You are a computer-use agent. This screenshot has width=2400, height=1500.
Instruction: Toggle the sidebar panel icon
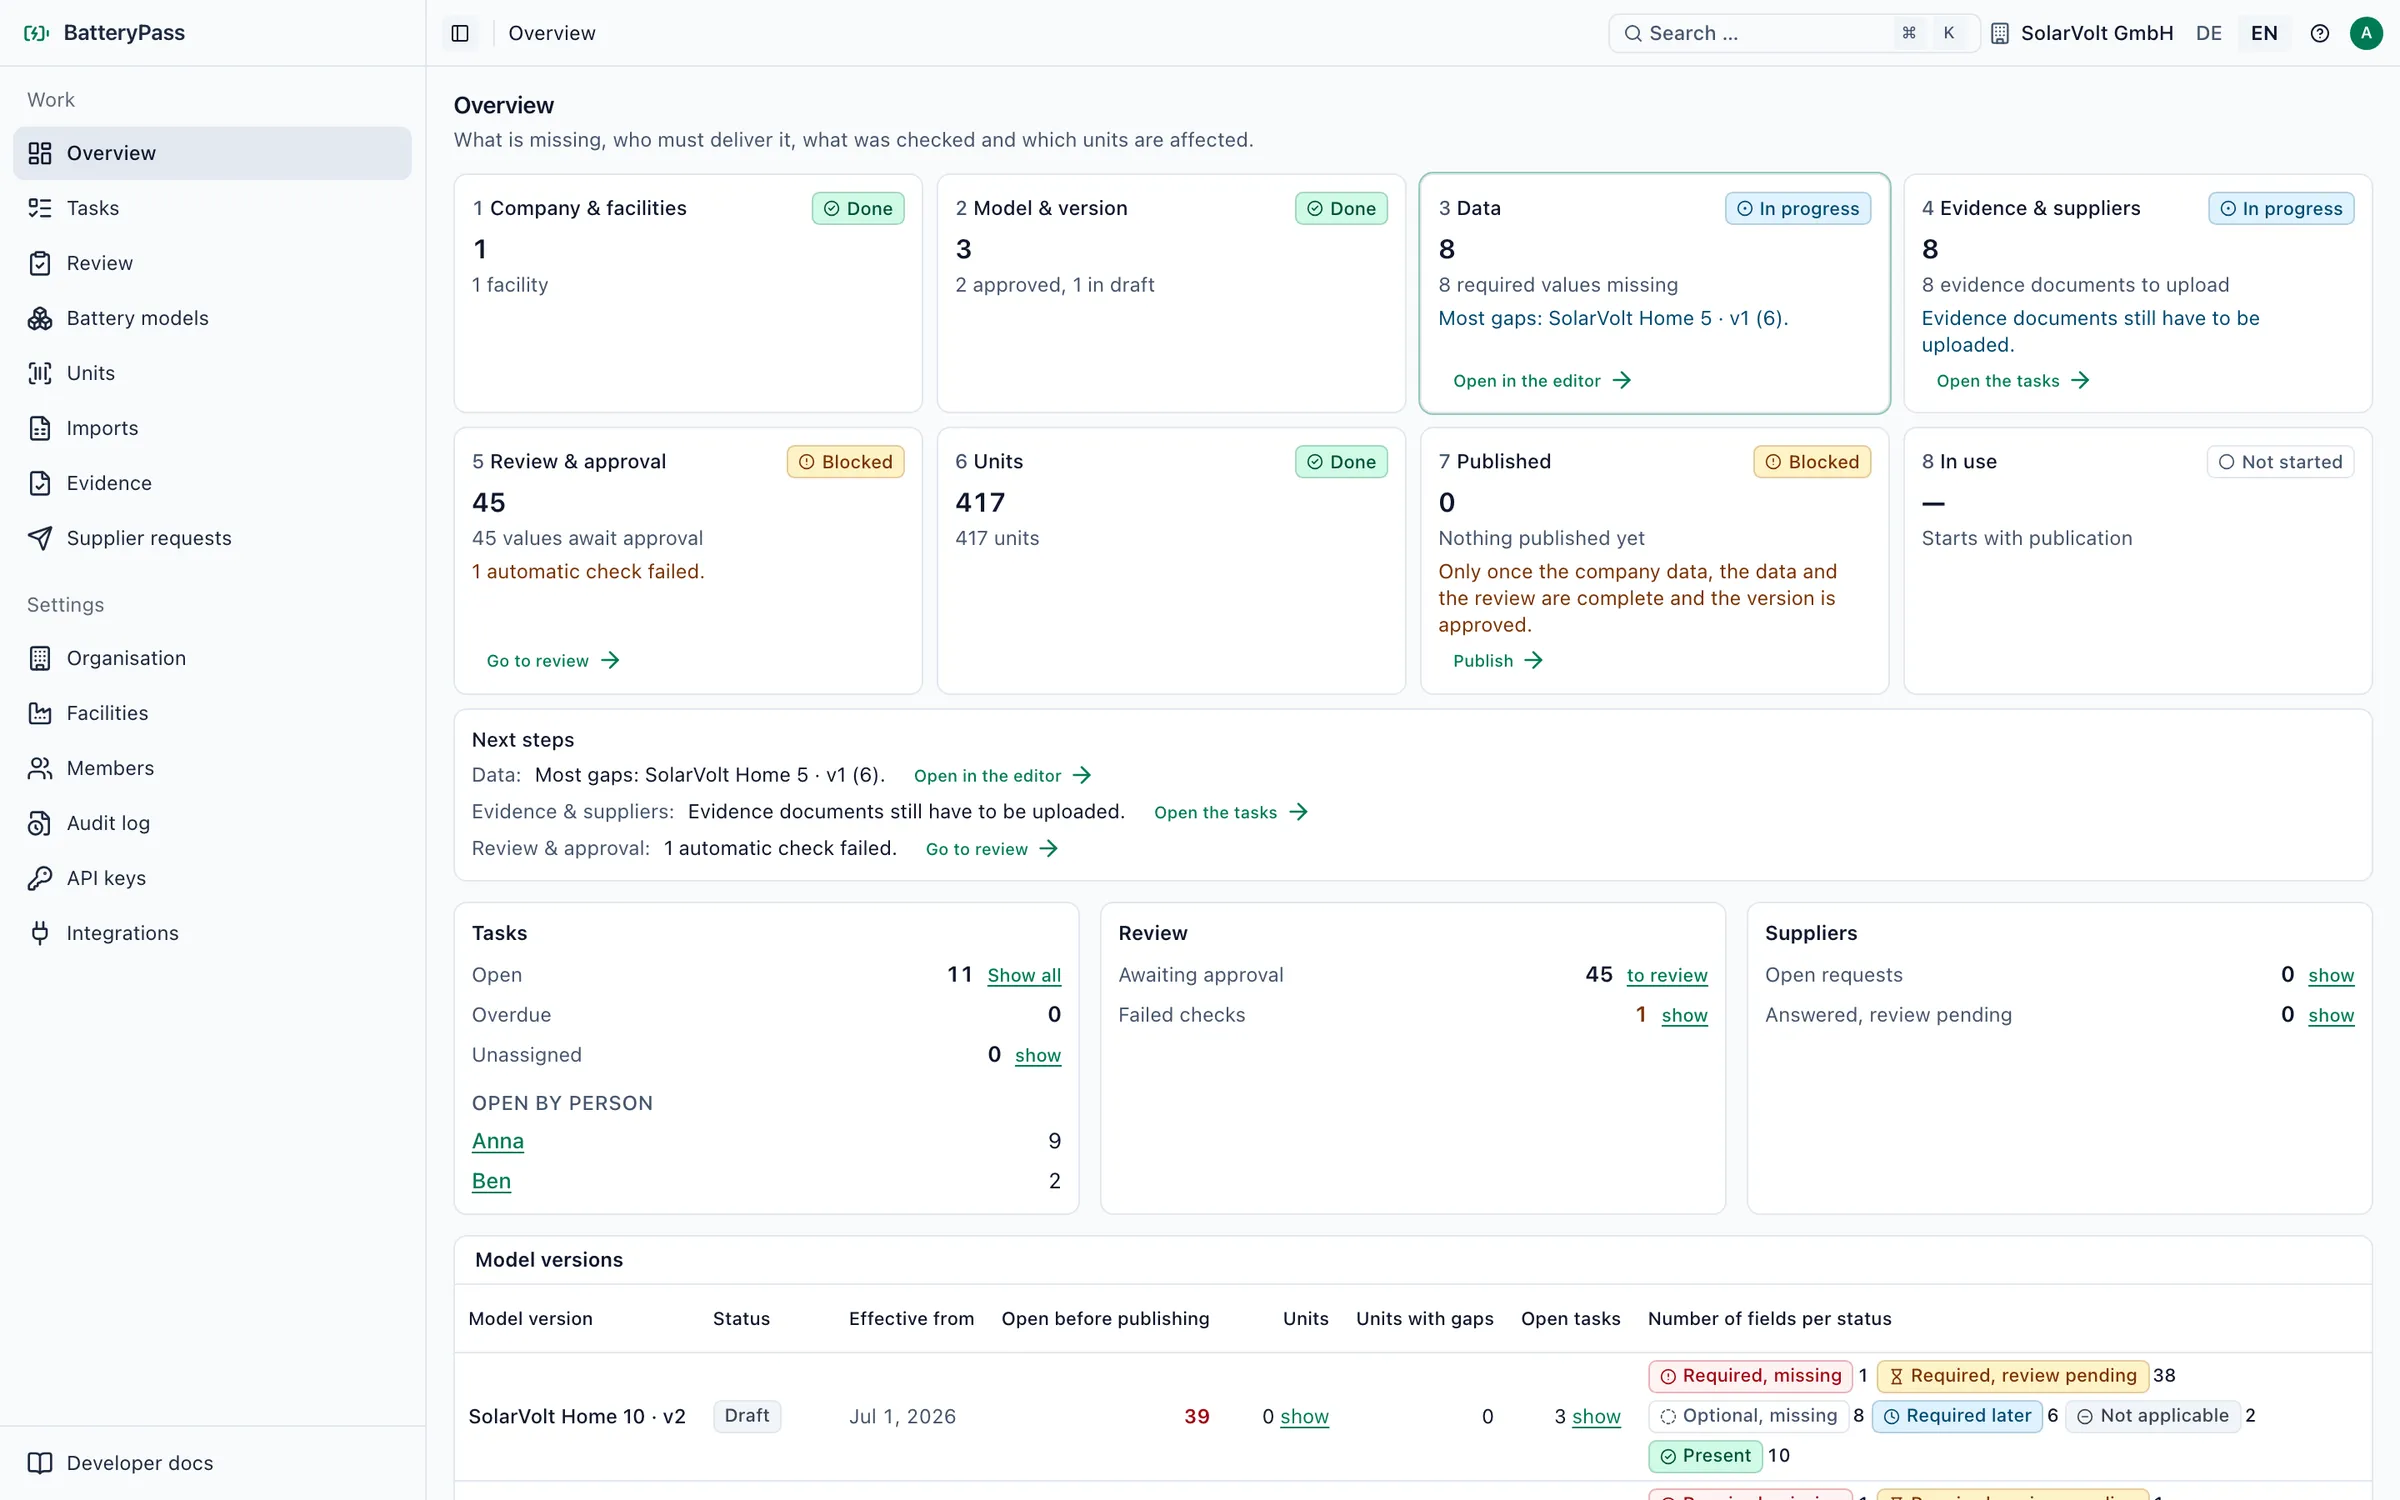click(460, 33)
